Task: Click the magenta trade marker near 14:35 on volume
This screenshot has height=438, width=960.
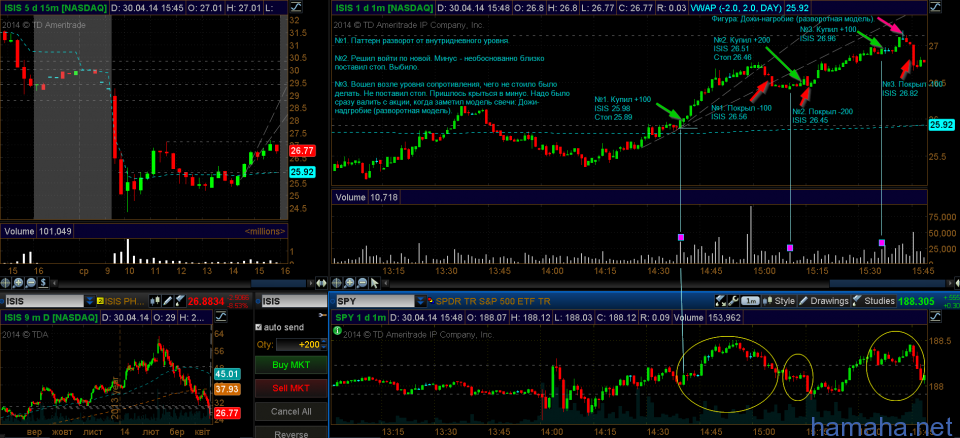Action: point(680,237)
